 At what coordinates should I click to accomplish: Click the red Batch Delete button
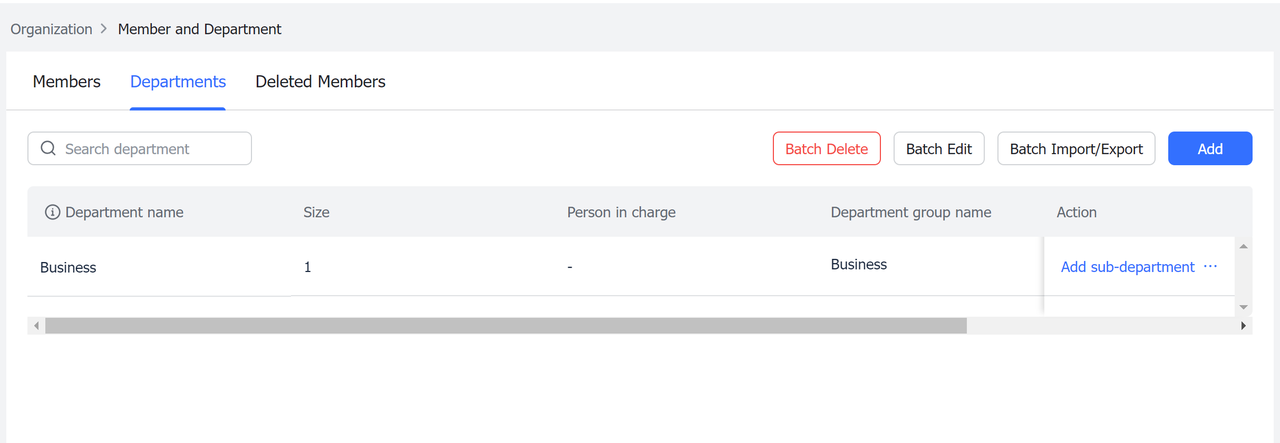(x=826, y=149)
